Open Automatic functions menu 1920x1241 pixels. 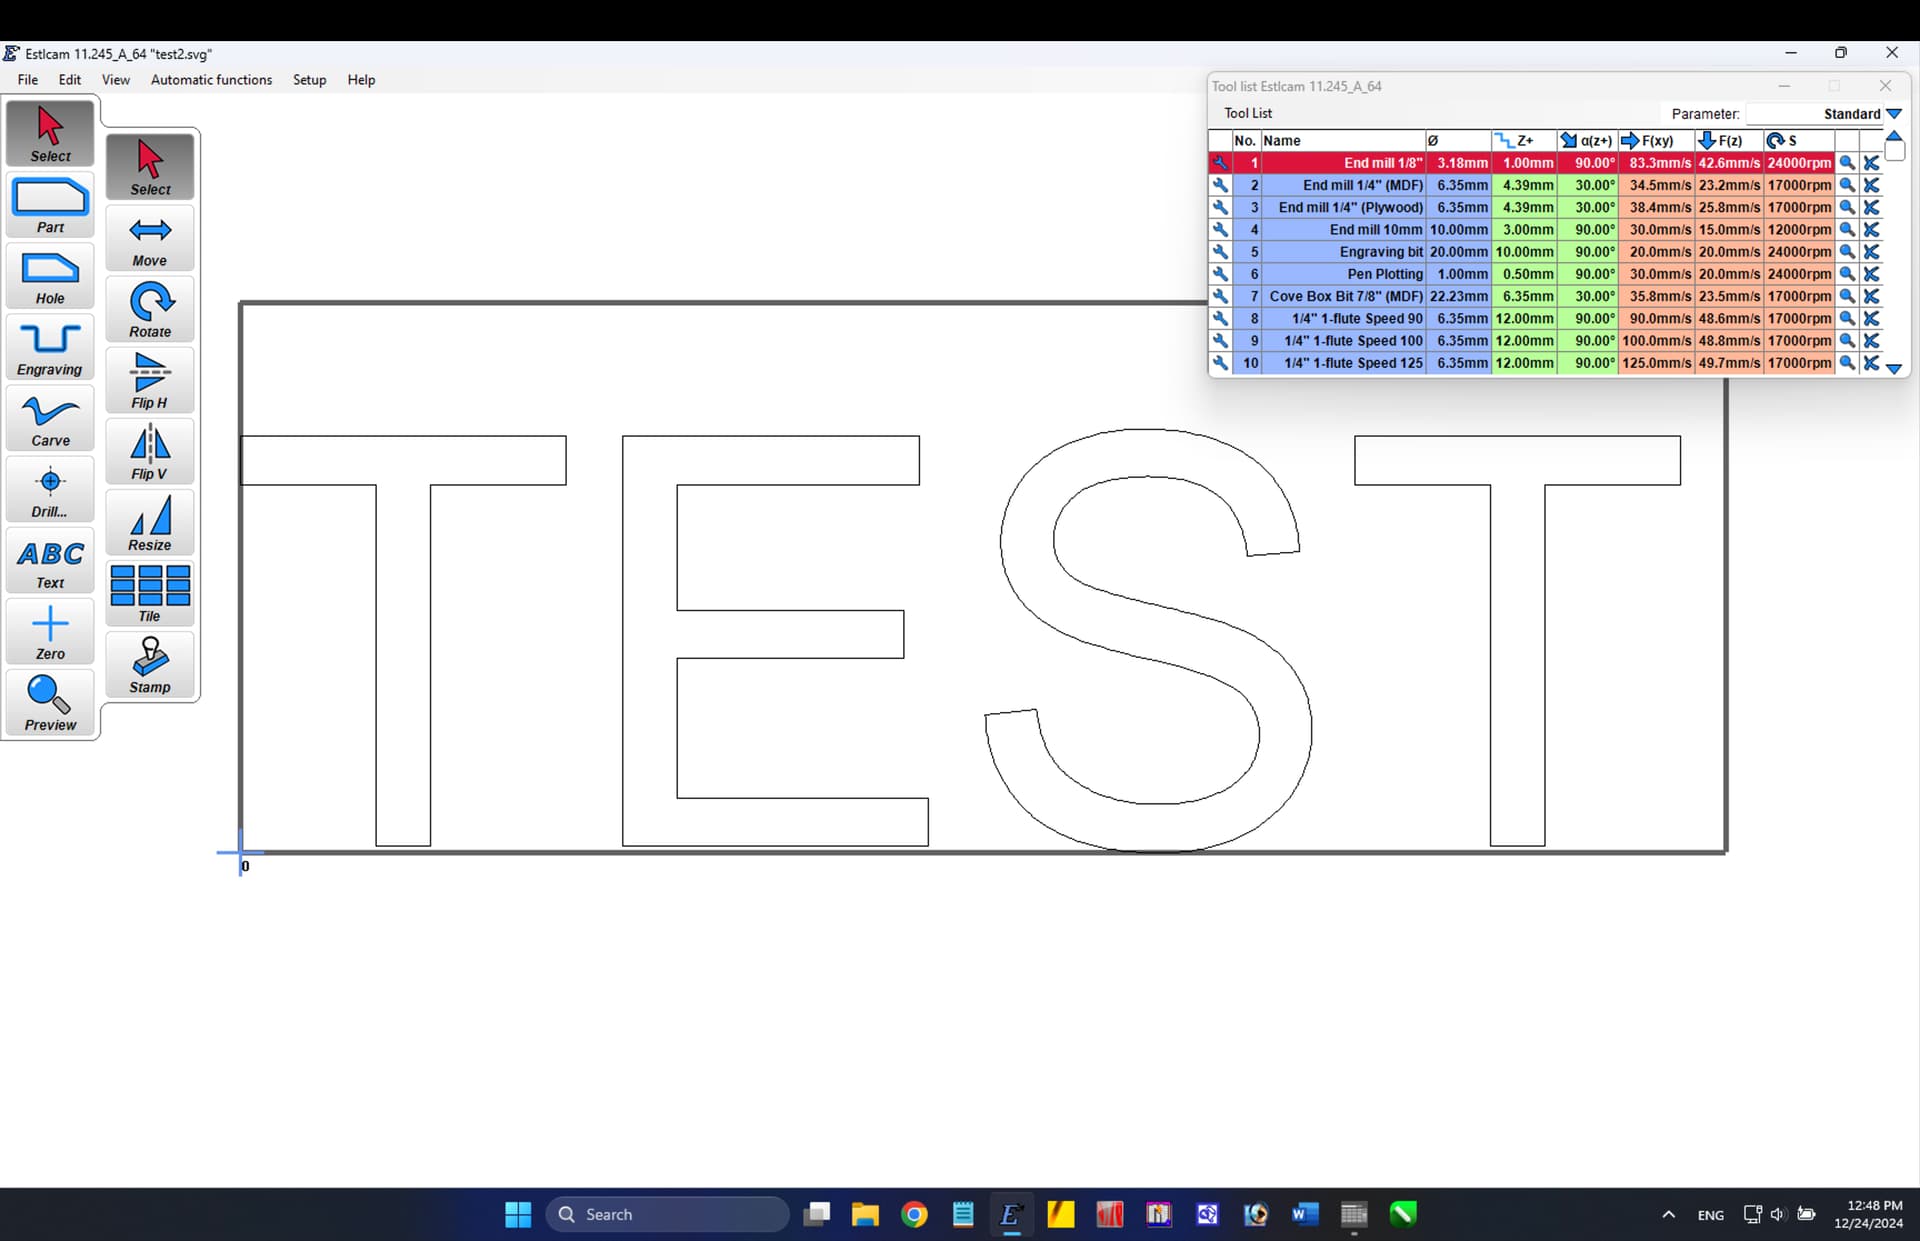(x=211, y=80)
